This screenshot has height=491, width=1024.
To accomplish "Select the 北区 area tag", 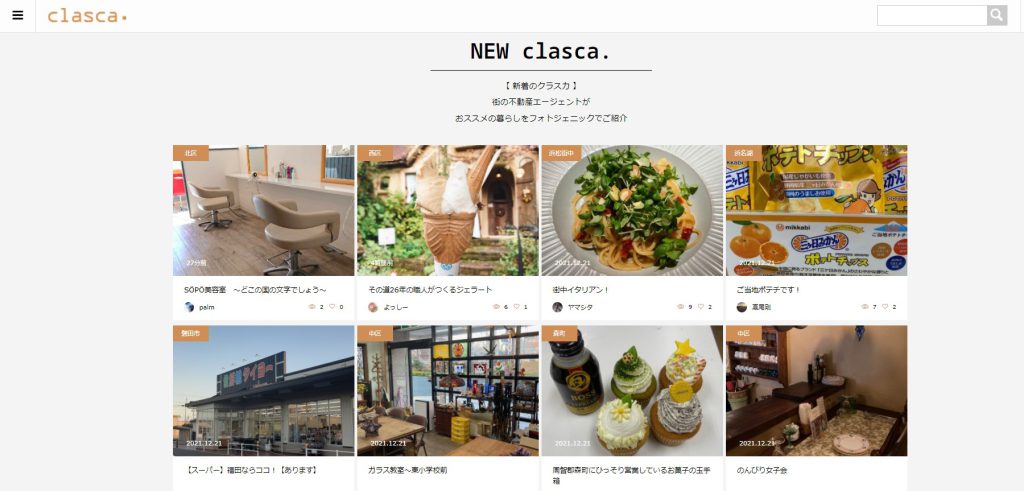I will [191, 153].
